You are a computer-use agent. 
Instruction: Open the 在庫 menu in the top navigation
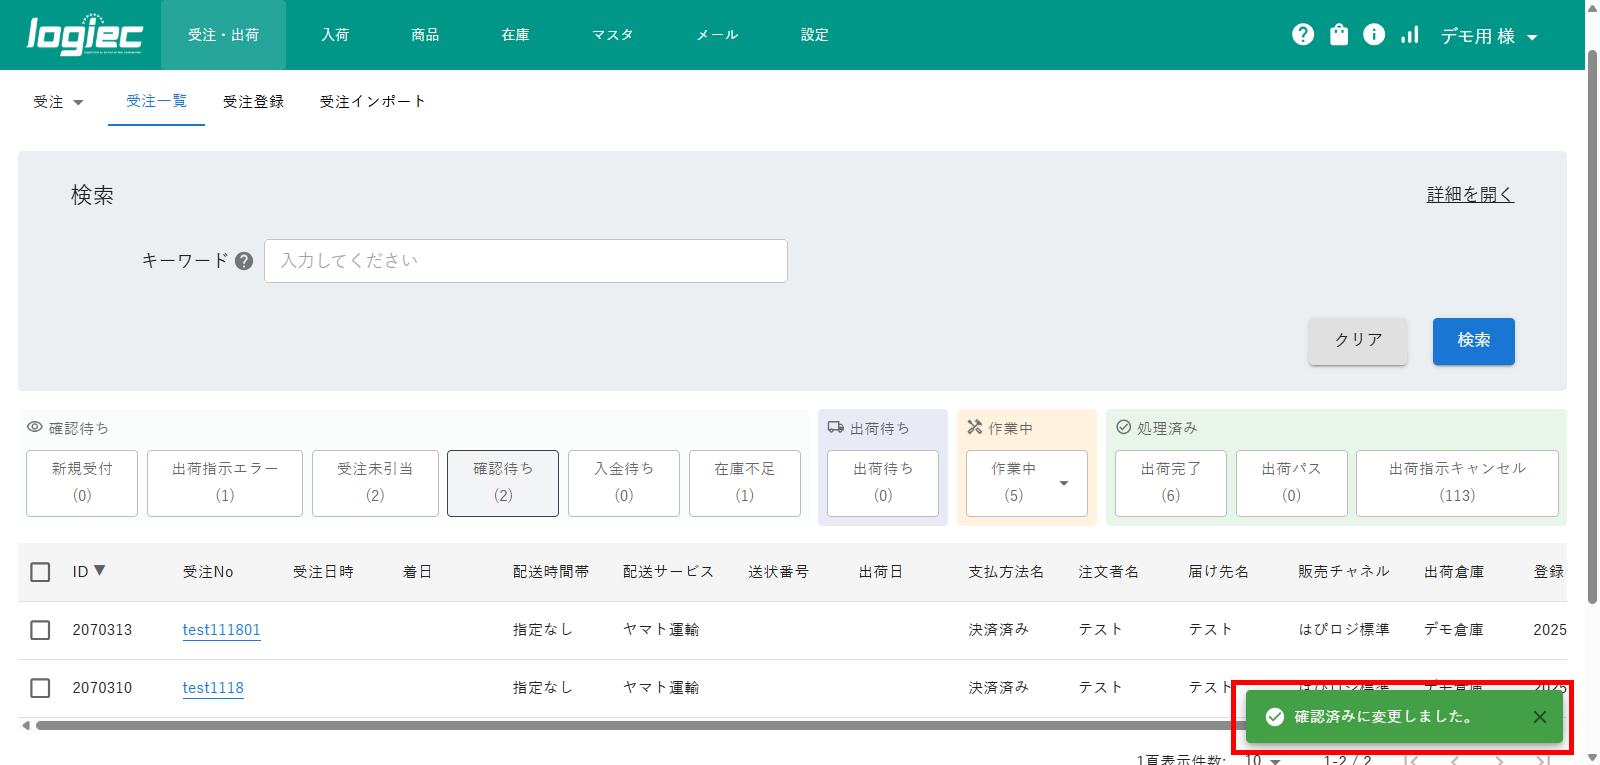coord(515,35)
